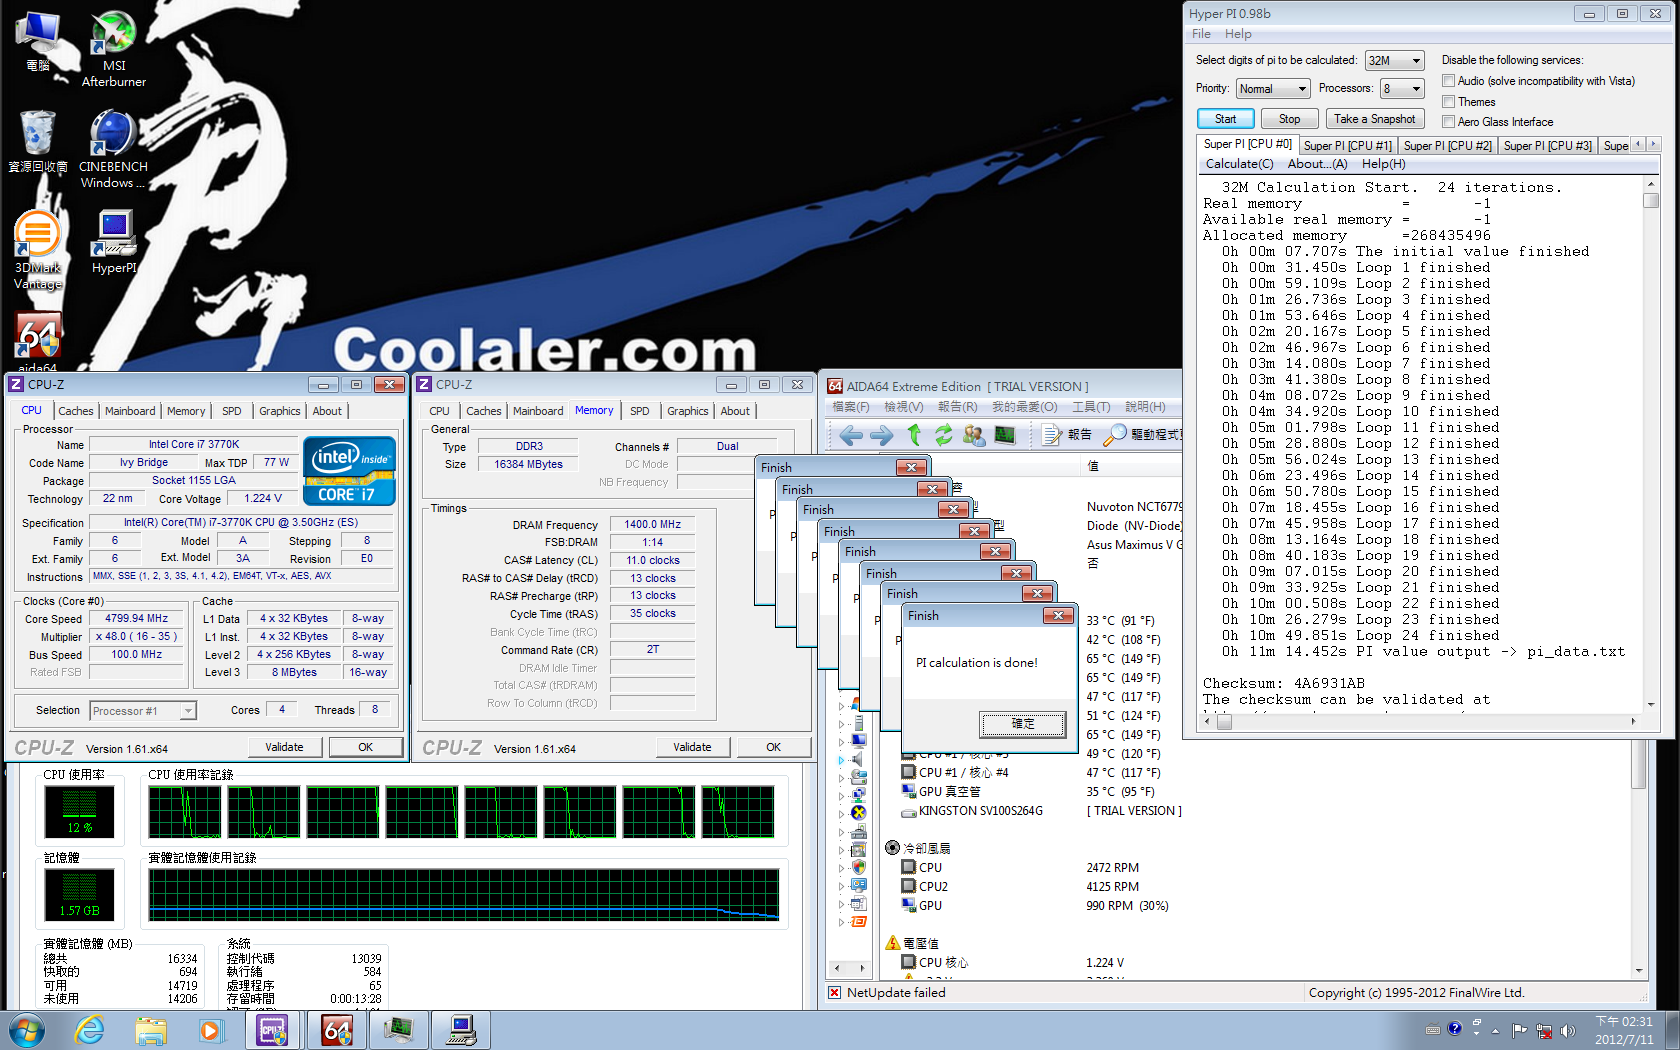This screenshot has height=1050, width=1680.
Task: Click OK in CPU-Z DDR3 timings window
Action: [773, 747]
